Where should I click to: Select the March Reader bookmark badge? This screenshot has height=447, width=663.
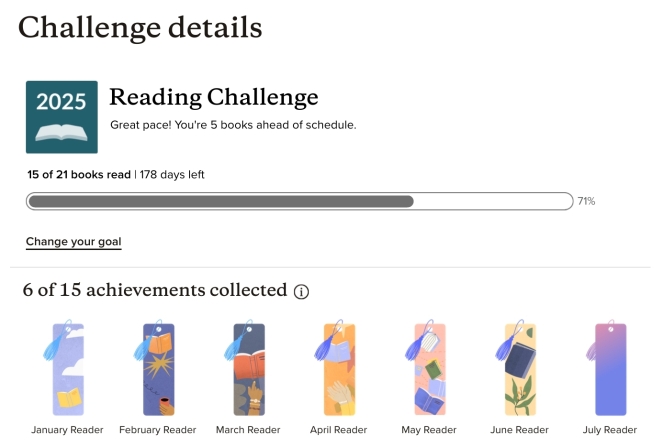248,368
